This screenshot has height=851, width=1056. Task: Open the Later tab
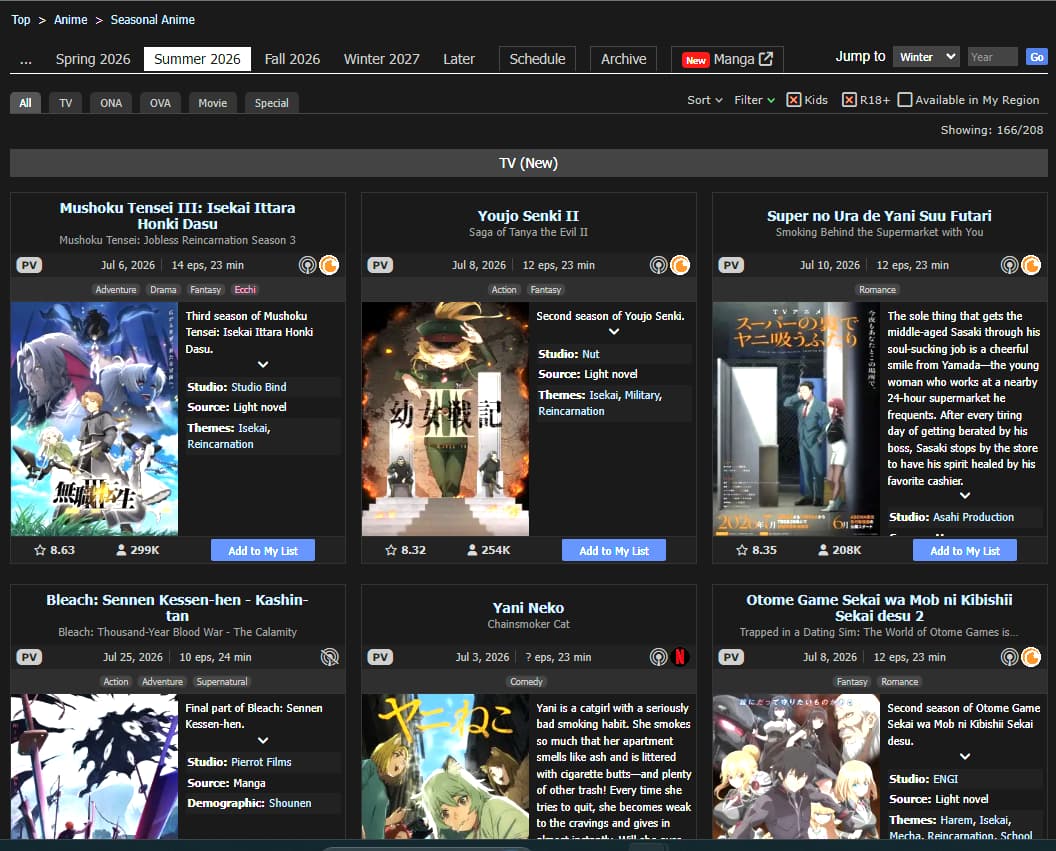pyautogui.click(x=459, y=59)
